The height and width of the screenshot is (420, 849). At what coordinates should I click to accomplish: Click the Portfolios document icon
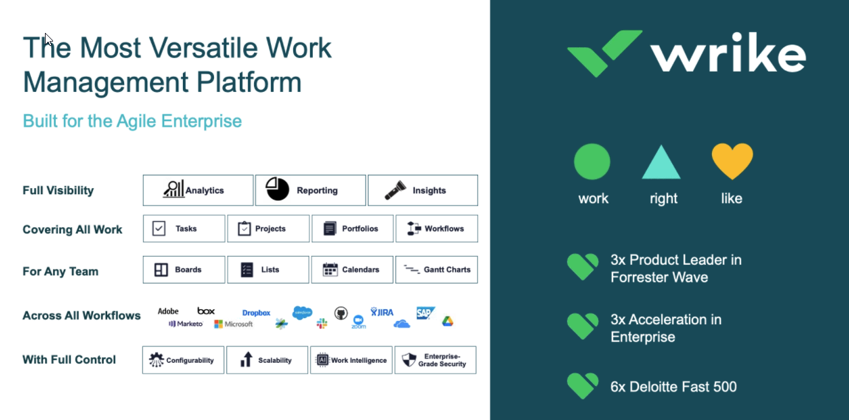click(x=330, y=229)
